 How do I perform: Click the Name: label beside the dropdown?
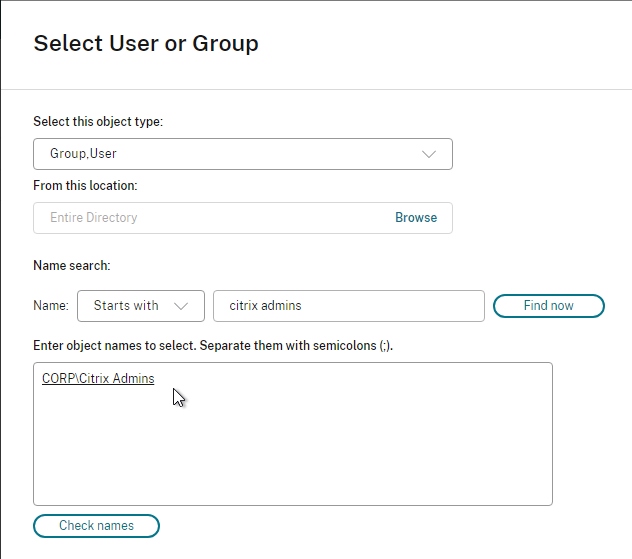pyautogui.click(x=51, y=305)
